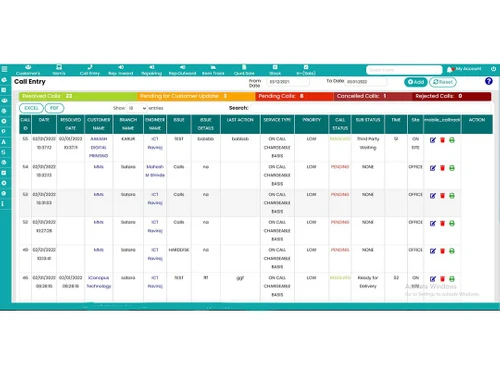Sort by CALL STATUS column header
The width and height of the screenshot is (500, 375).
(340, 124)
